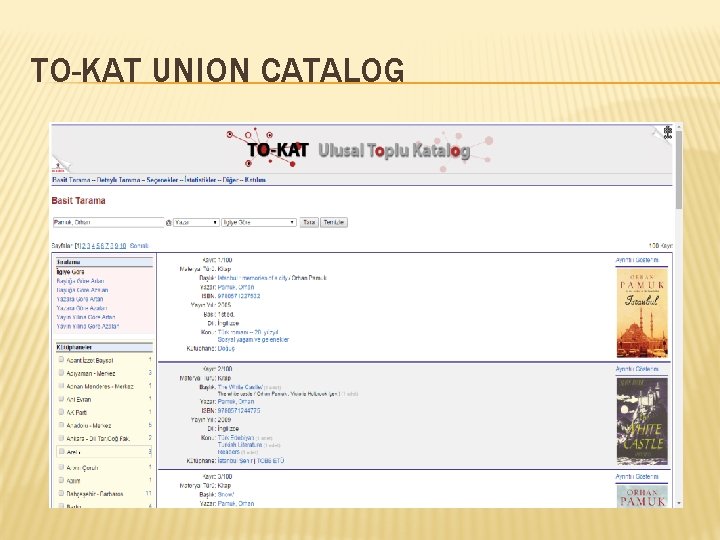This screenshot has height=540, width=720.
Task: Open the TOBB ETÜ library link
Action: (x=270, y=461)
